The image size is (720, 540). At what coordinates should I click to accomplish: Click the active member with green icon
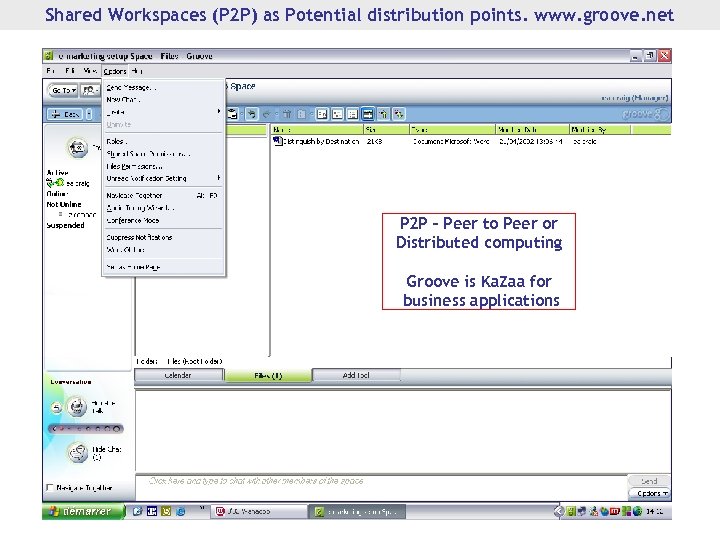pyautogui.click(x=68, y=183)
